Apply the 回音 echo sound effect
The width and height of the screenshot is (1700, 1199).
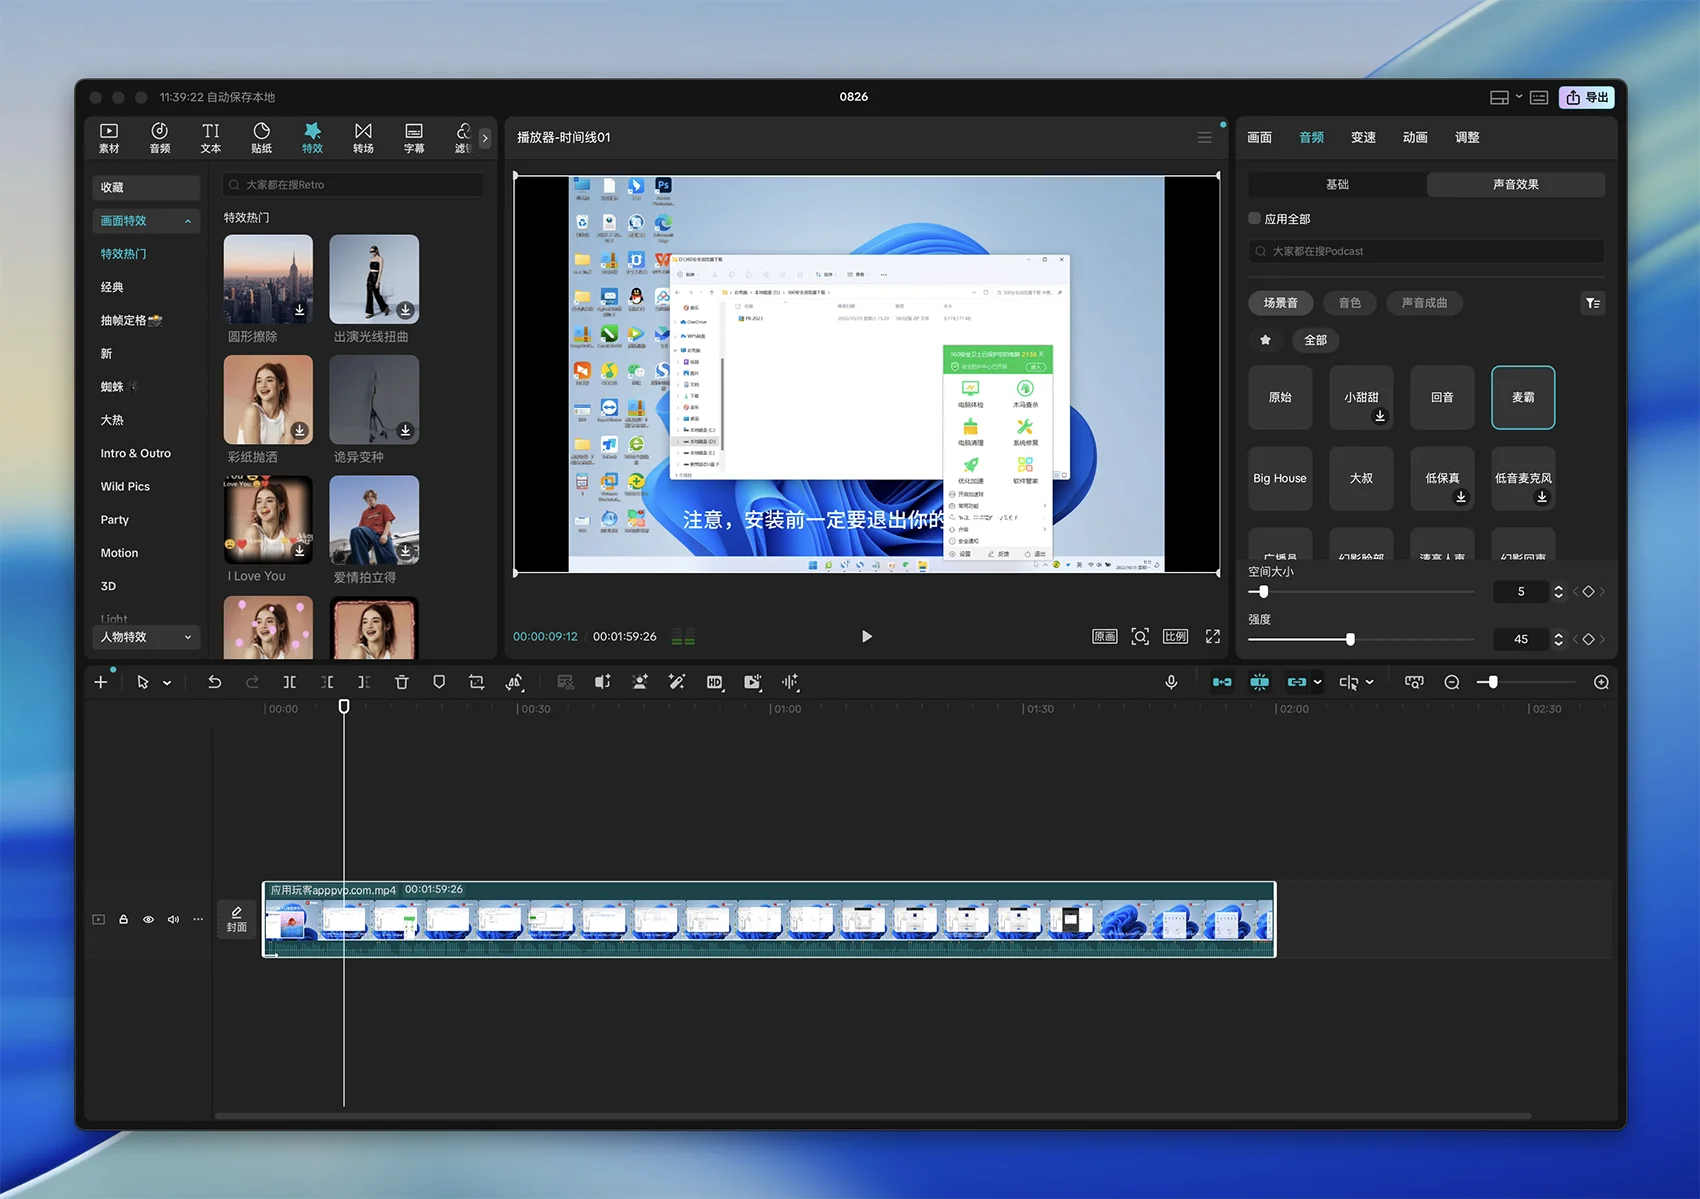(x=1442, y=397)
